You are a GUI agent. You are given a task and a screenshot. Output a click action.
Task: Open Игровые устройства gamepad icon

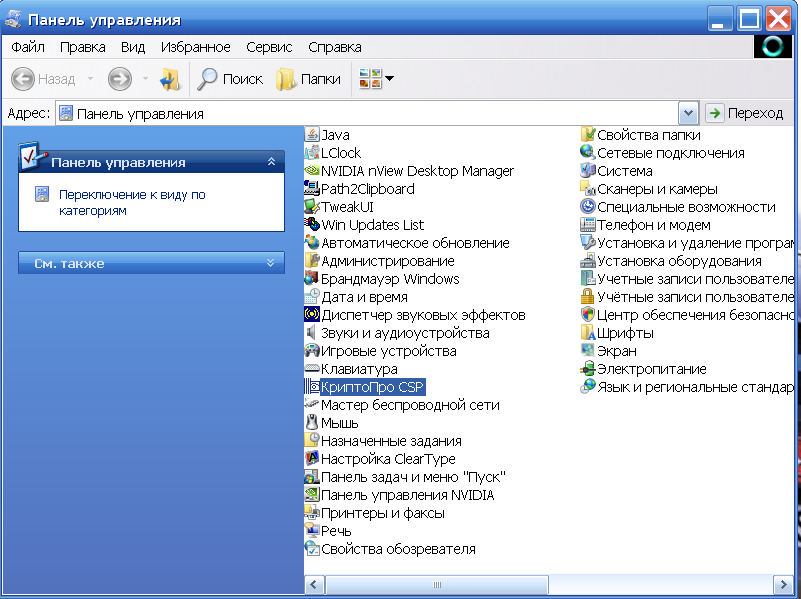click(312, 351)
